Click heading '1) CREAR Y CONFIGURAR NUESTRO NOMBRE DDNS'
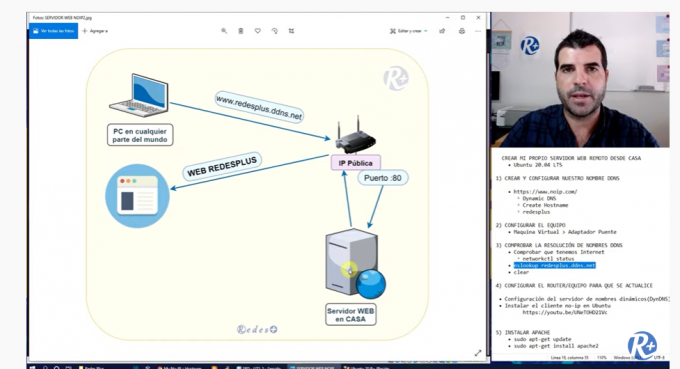The height and width of the screenshot is (369, 680). tap(558, 178)
